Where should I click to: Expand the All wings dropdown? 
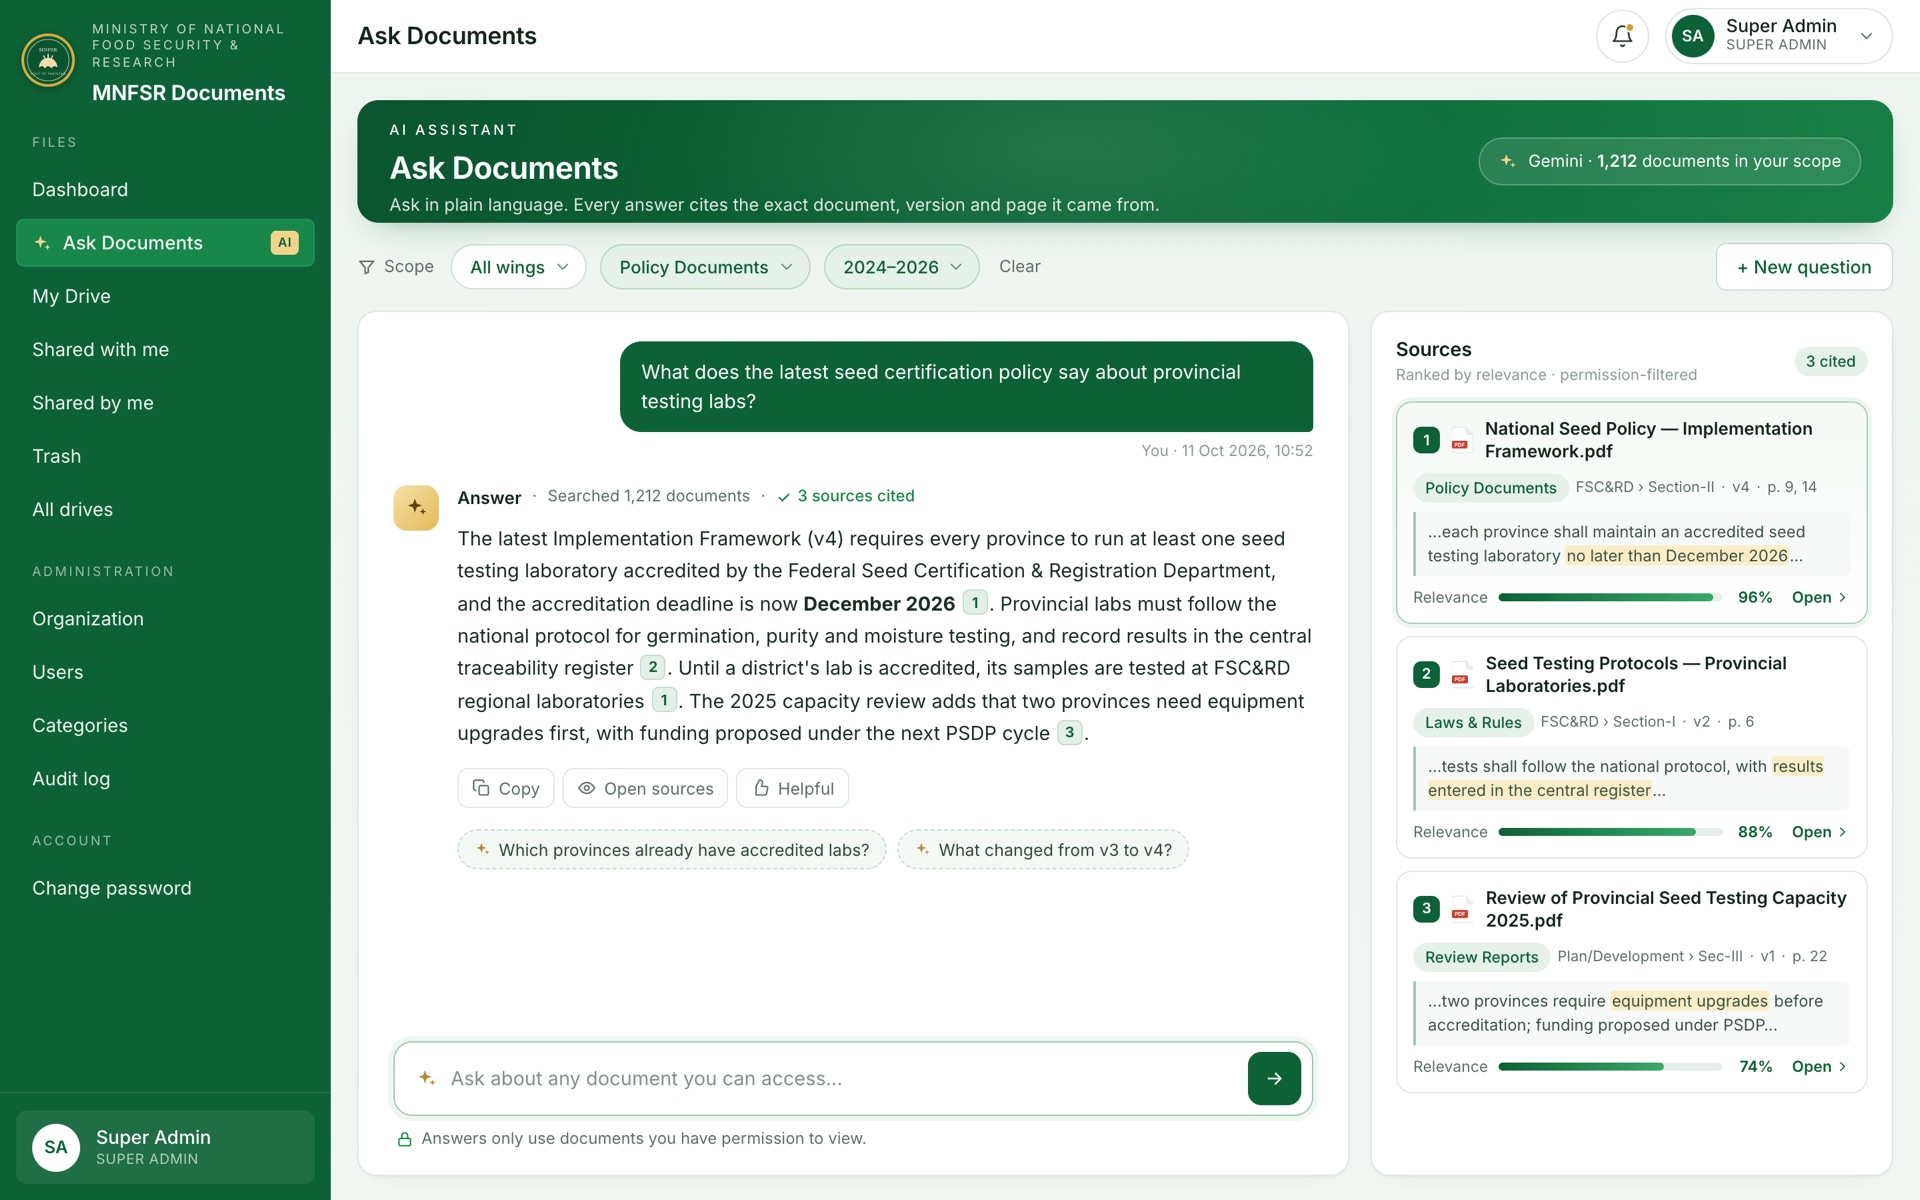tap(518, 267)
